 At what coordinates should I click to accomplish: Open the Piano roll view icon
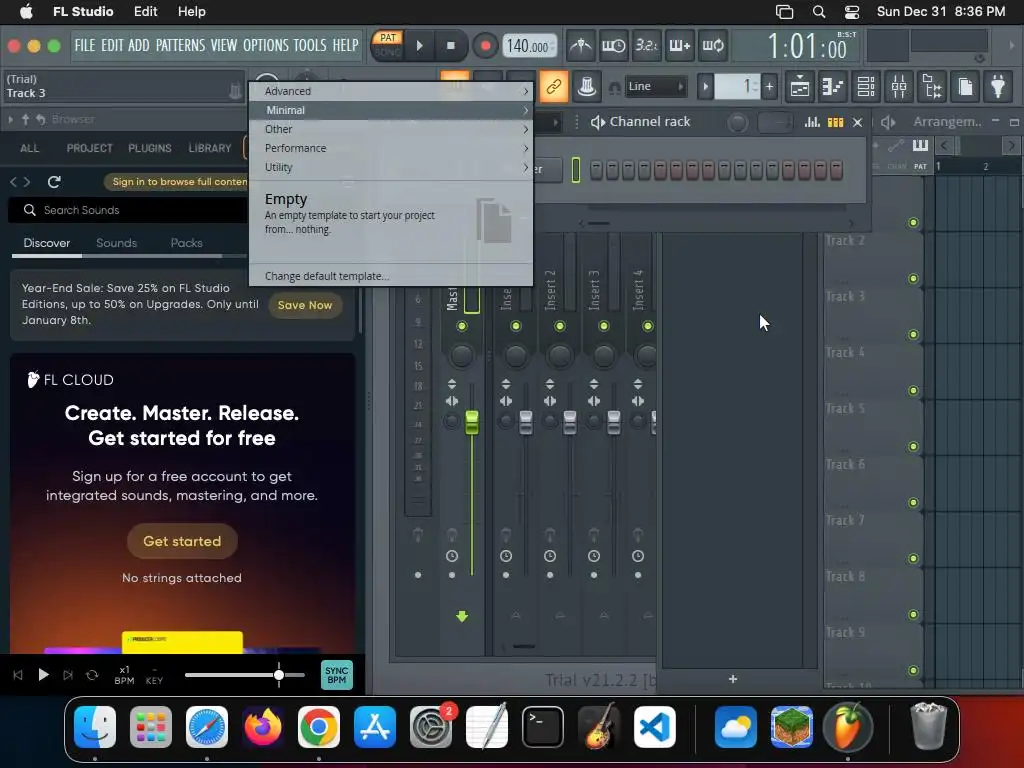tap(833, 86)
